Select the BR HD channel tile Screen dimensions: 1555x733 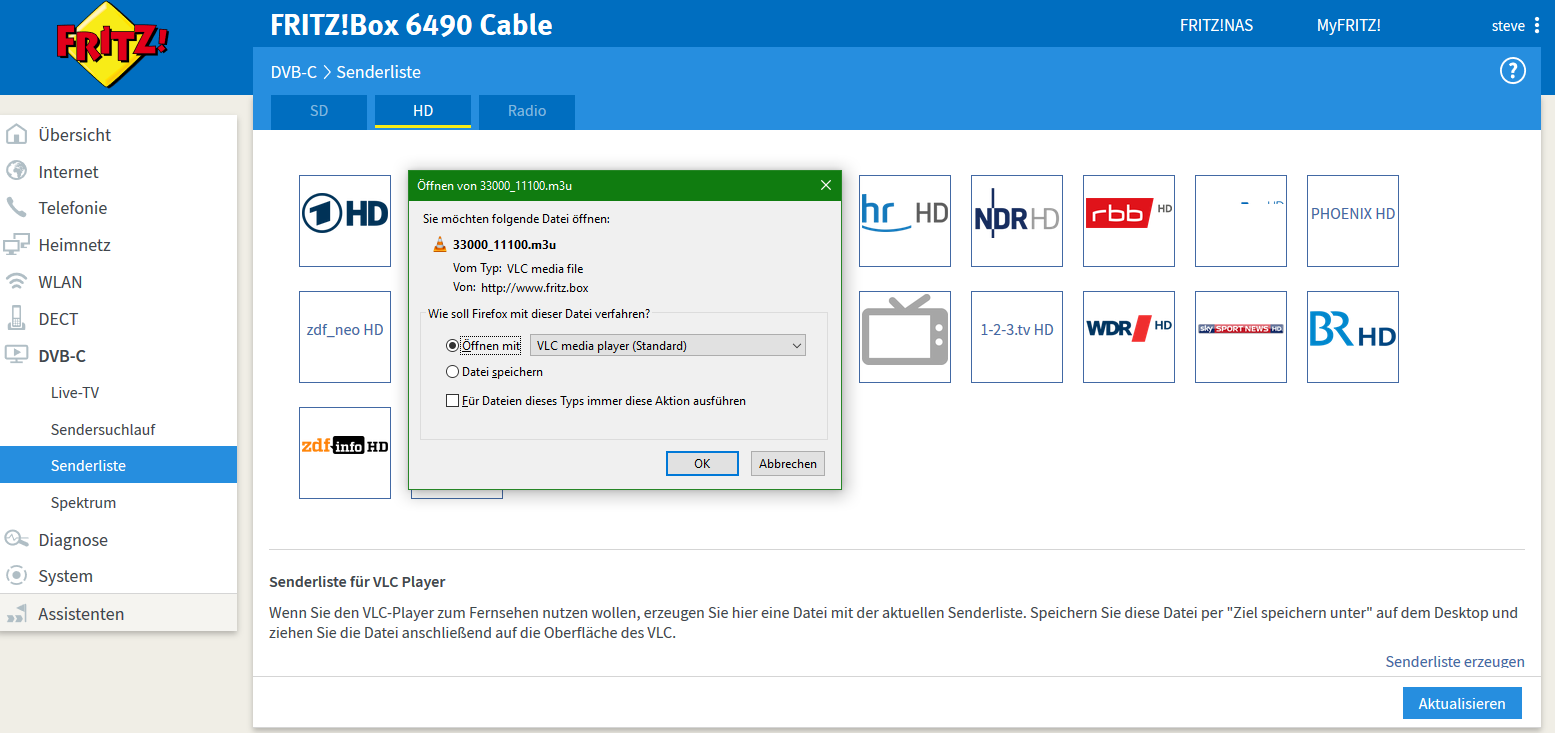coord(1353,337)
